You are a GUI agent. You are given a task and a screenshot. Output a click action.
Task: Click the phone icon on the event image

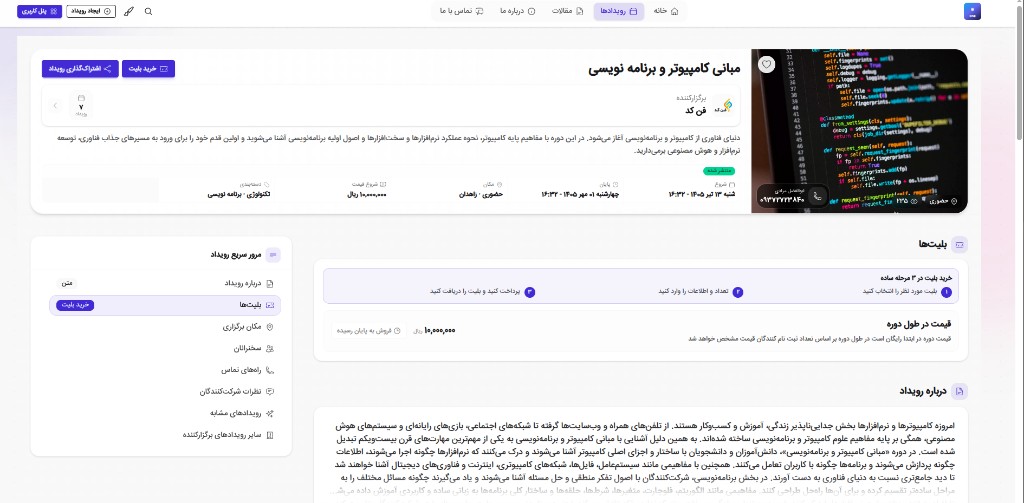(x=817, y=195)
